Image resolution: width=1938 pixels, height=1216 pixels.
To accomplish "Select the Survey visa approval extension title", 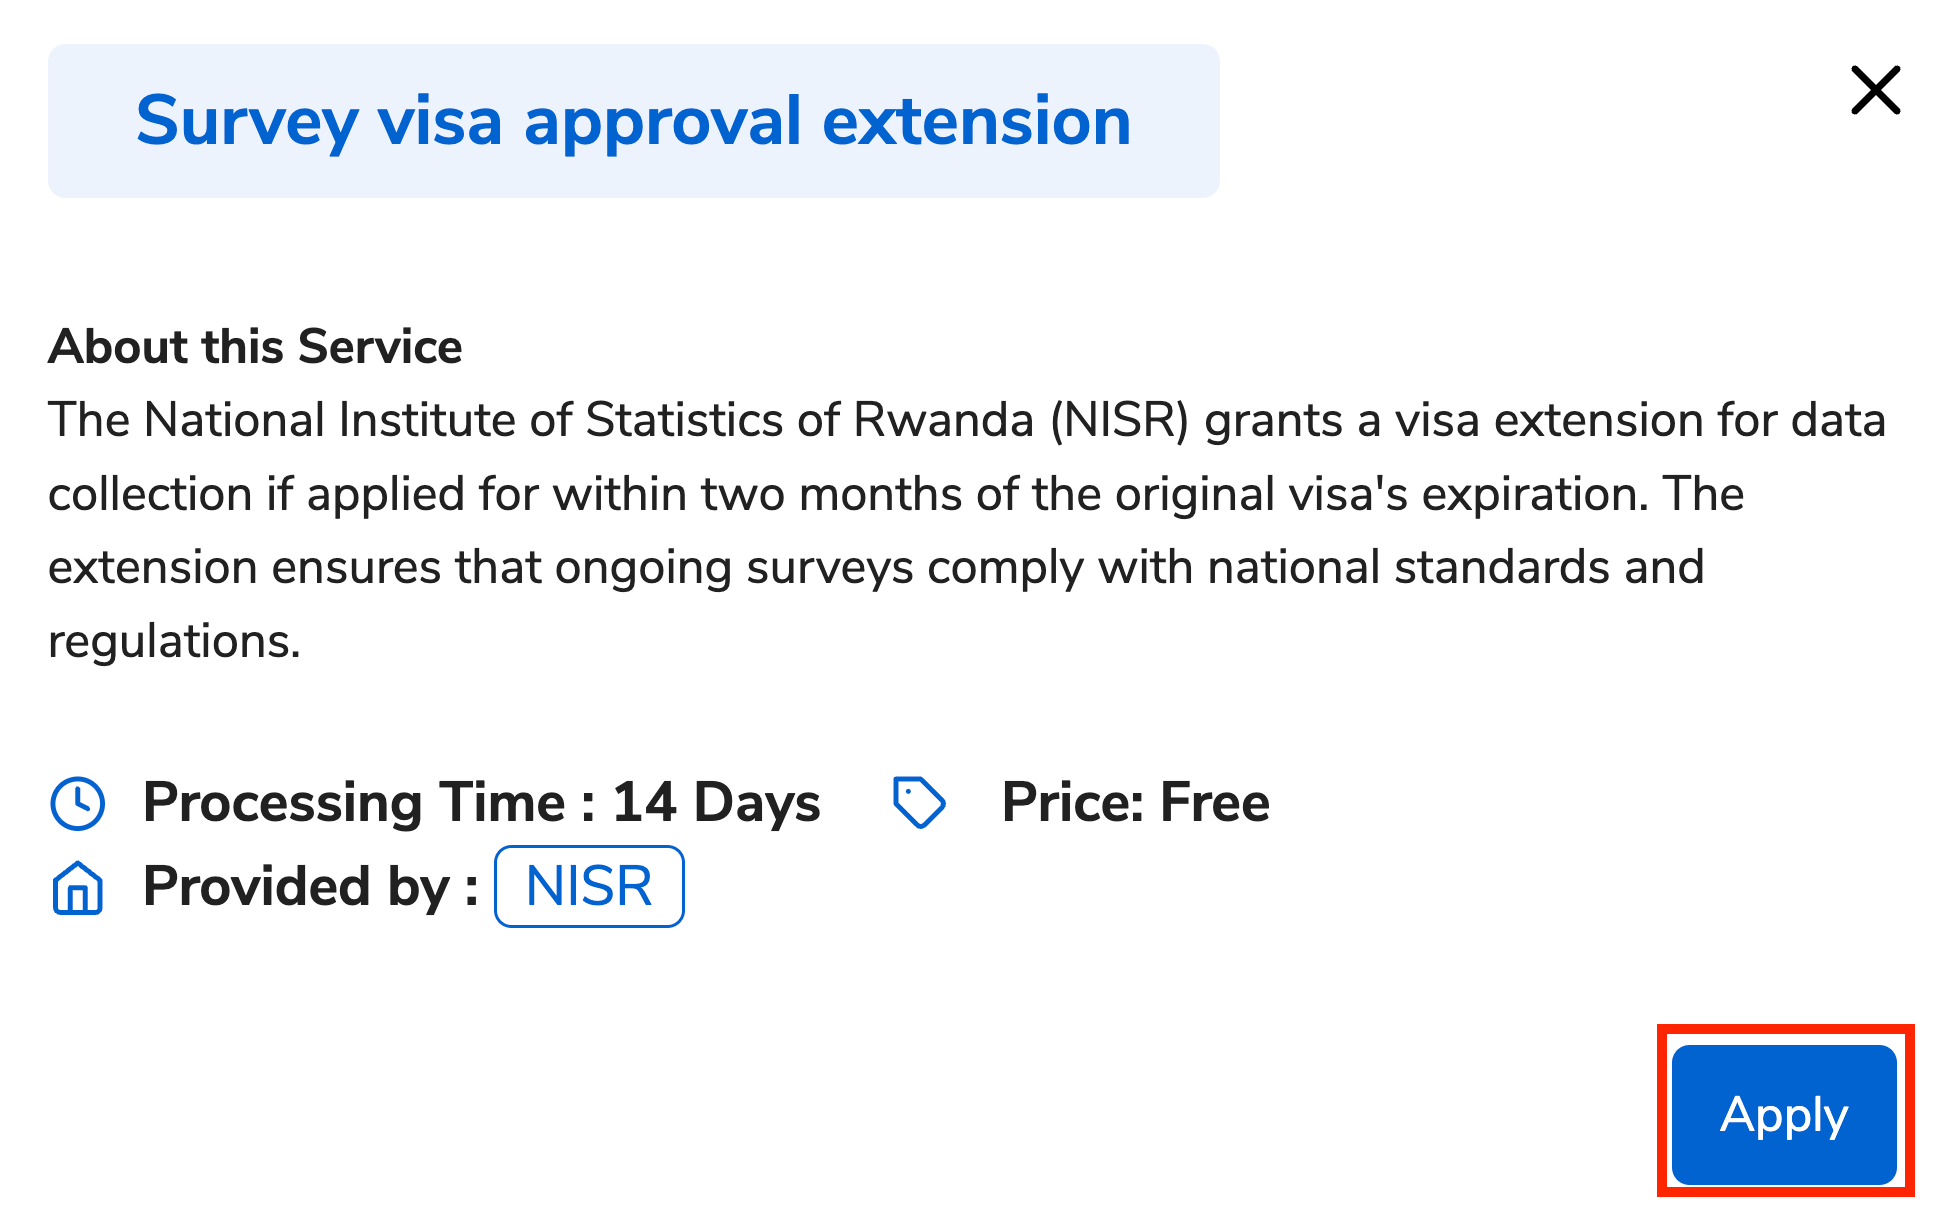I will 633,121.
